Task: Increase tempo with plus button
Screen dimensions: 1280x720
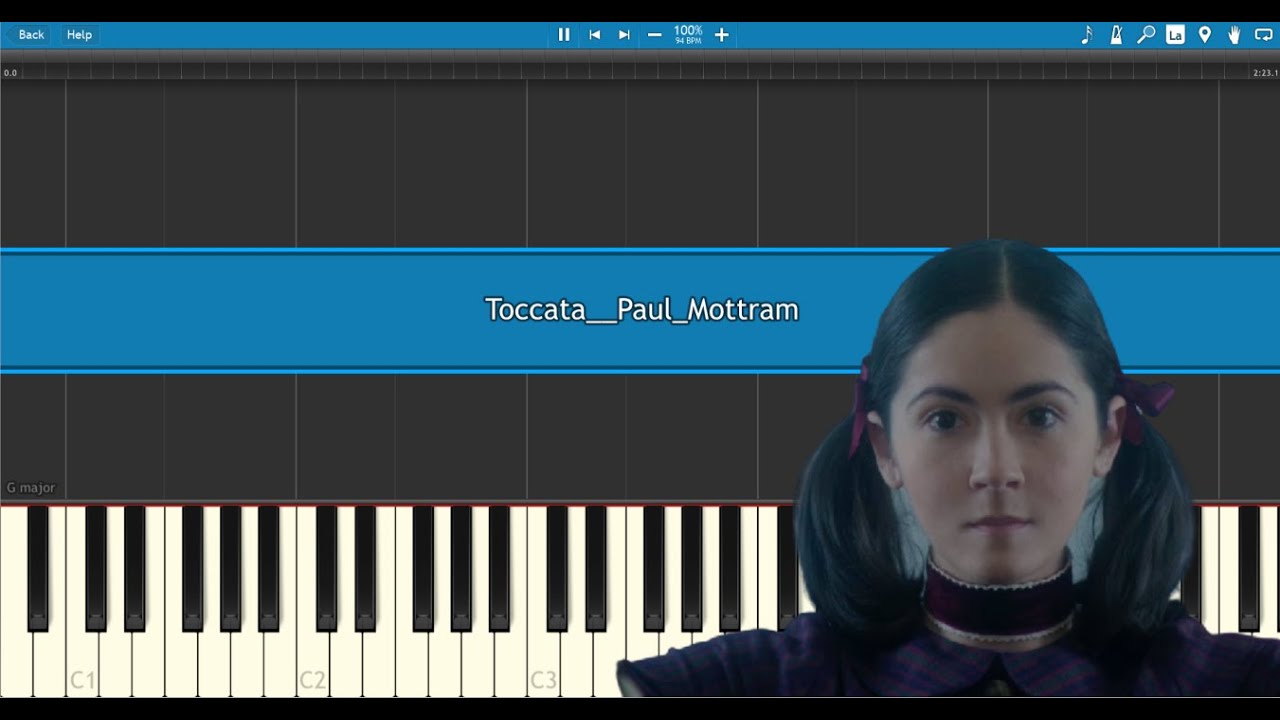Action: [722, 35]
